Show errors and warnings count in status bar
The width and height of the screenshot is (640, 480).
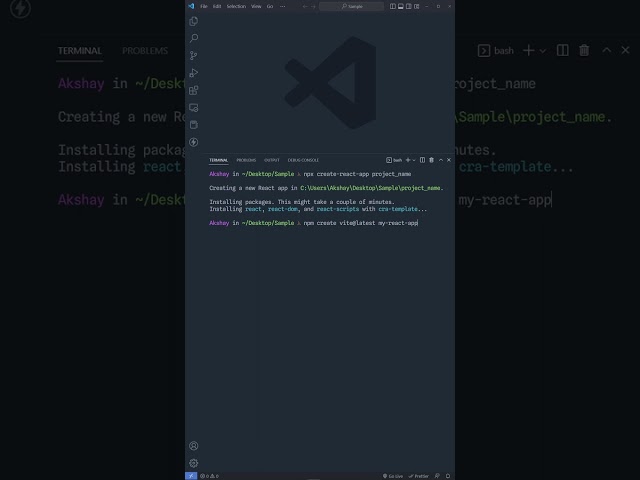[209, 476]
